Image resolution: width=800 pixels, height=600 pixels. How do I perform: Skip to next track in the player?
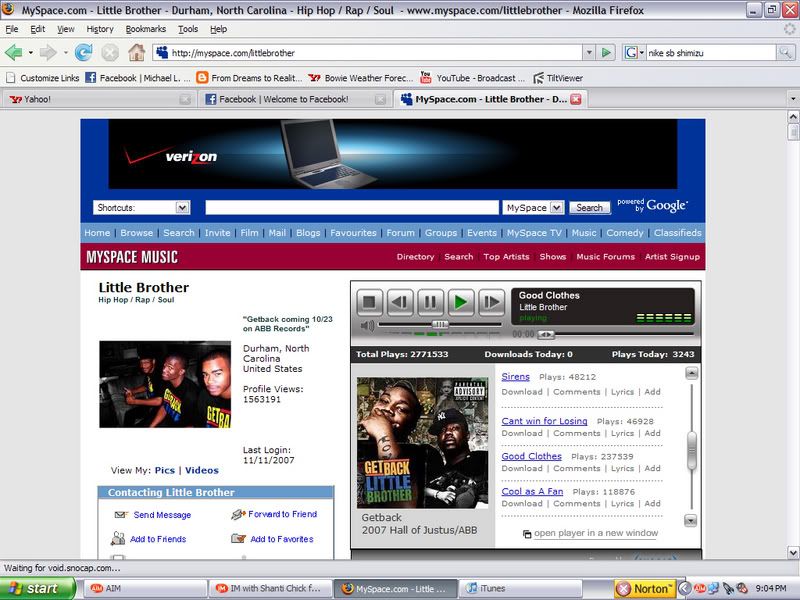pos(491,303)
